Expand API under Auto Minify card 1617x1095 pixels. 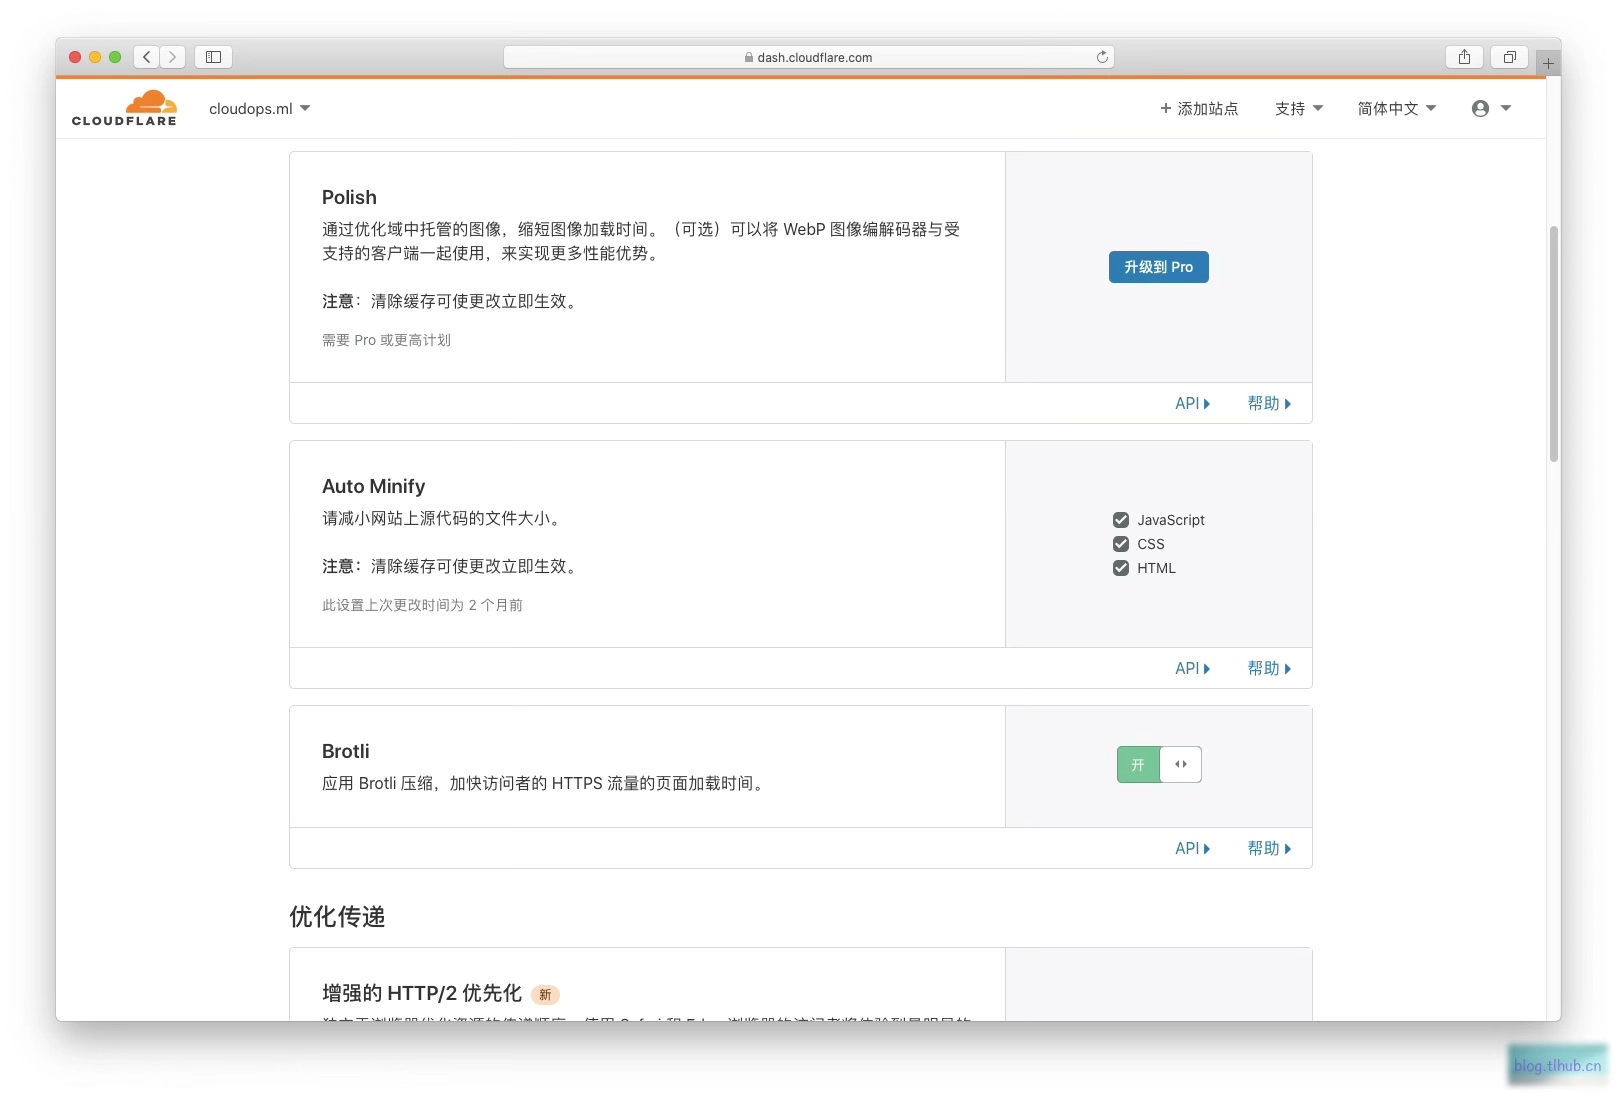click(x=1192, y=668)
